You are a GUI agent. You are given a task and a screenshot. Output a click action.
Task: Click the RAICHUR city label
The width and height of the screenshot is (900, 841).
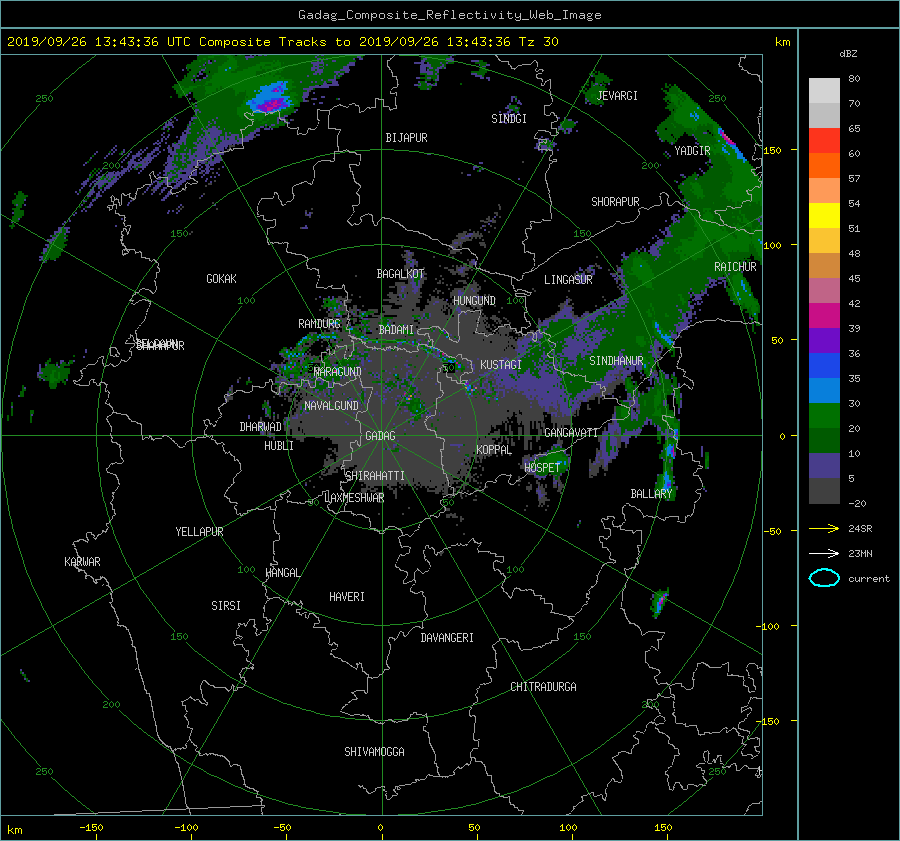pyautogui.click(x=735, y=267)
